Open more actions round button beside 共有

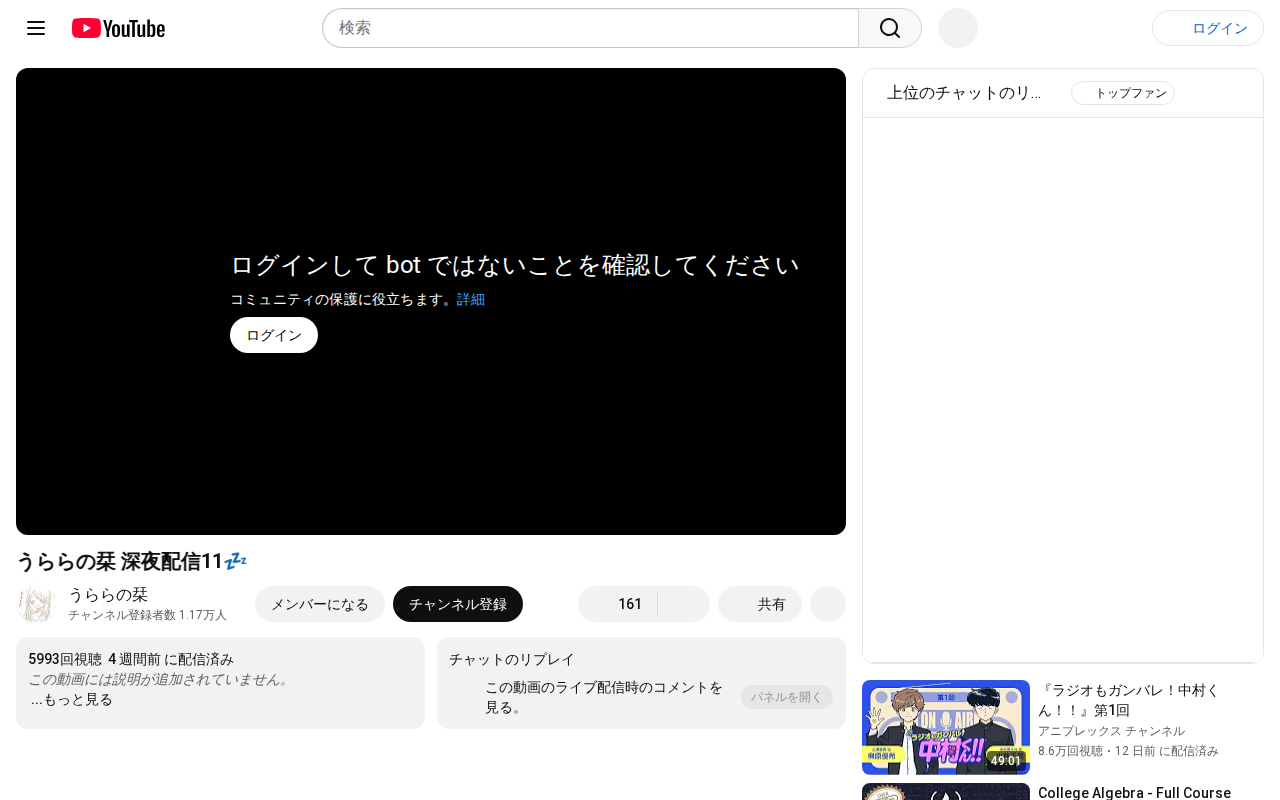(828, 604)
